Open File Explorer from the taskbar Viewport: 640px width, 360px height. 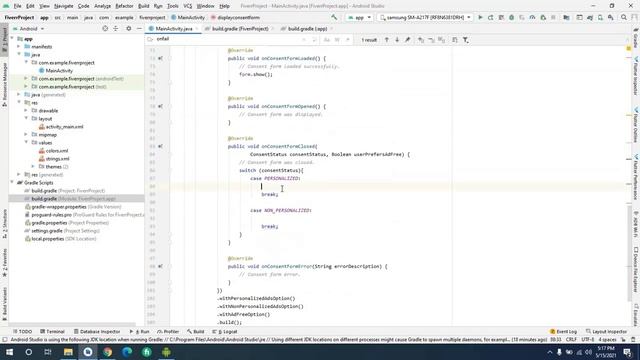click(68, 352)
